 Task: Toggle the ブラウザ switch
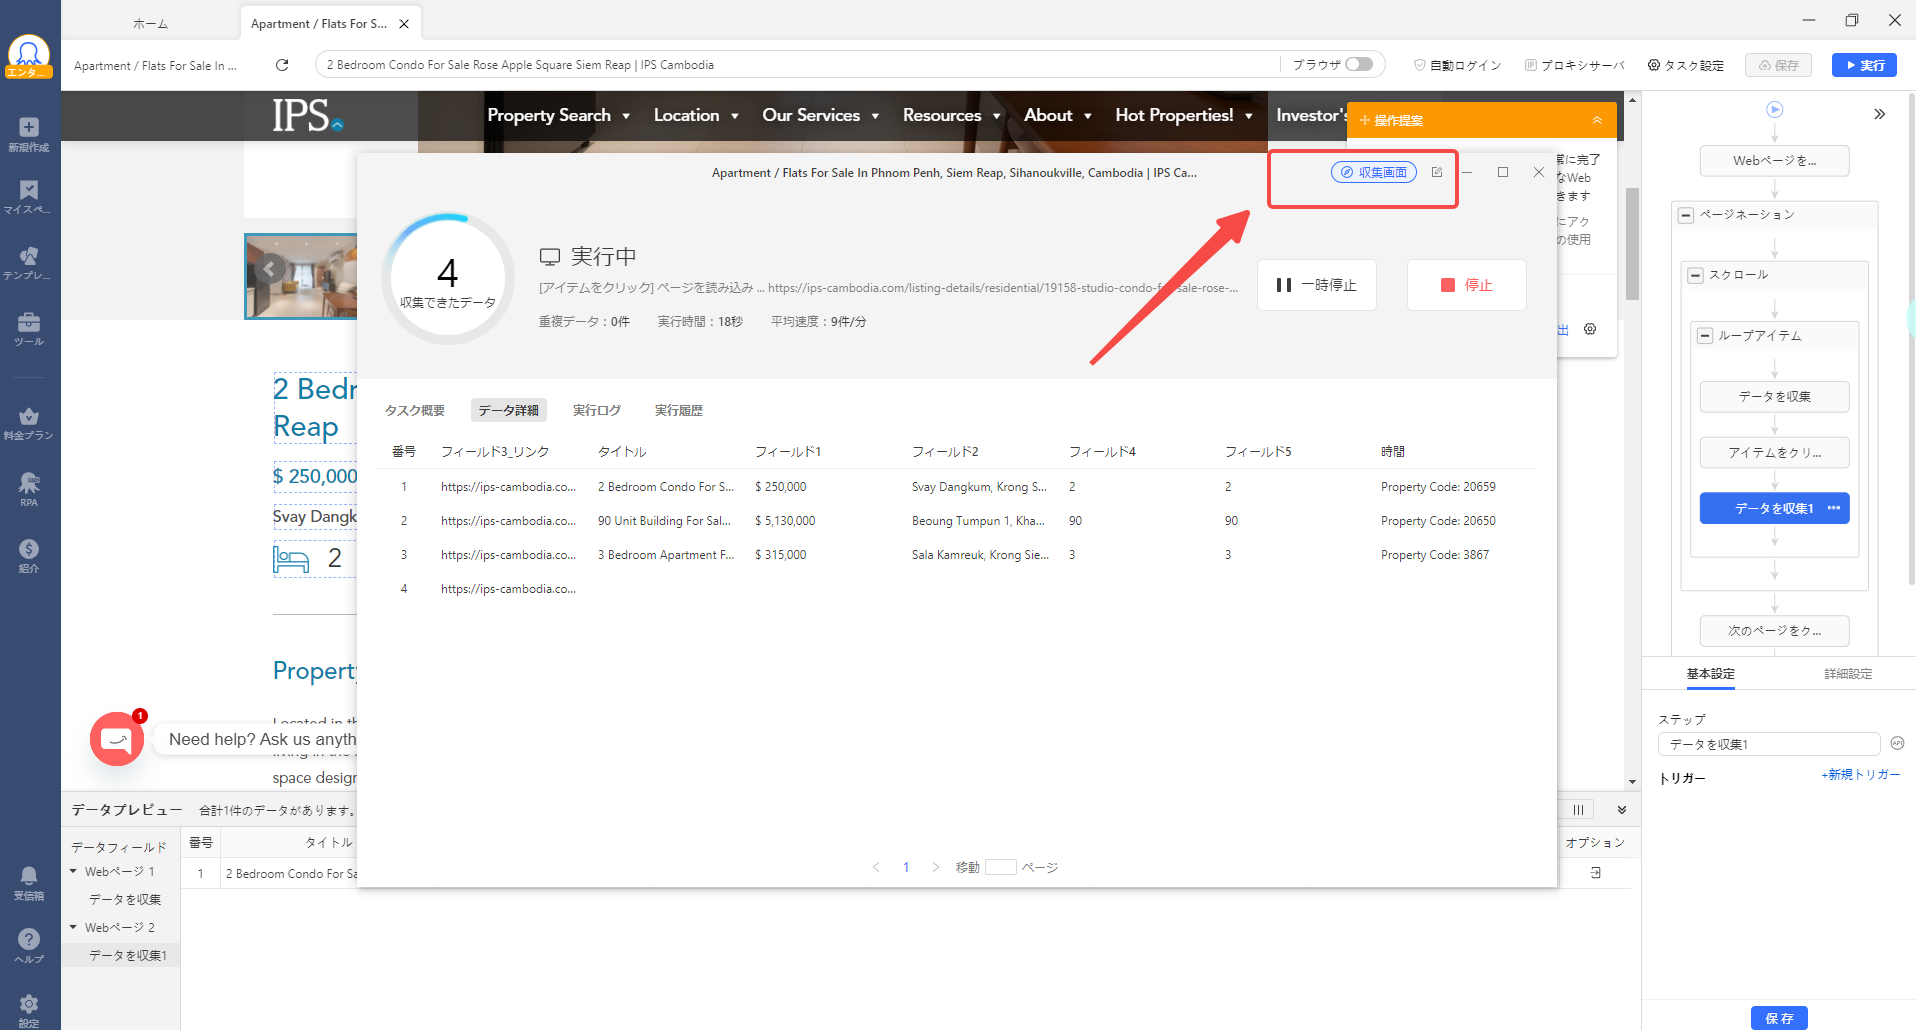click(x=1358, y=64)
